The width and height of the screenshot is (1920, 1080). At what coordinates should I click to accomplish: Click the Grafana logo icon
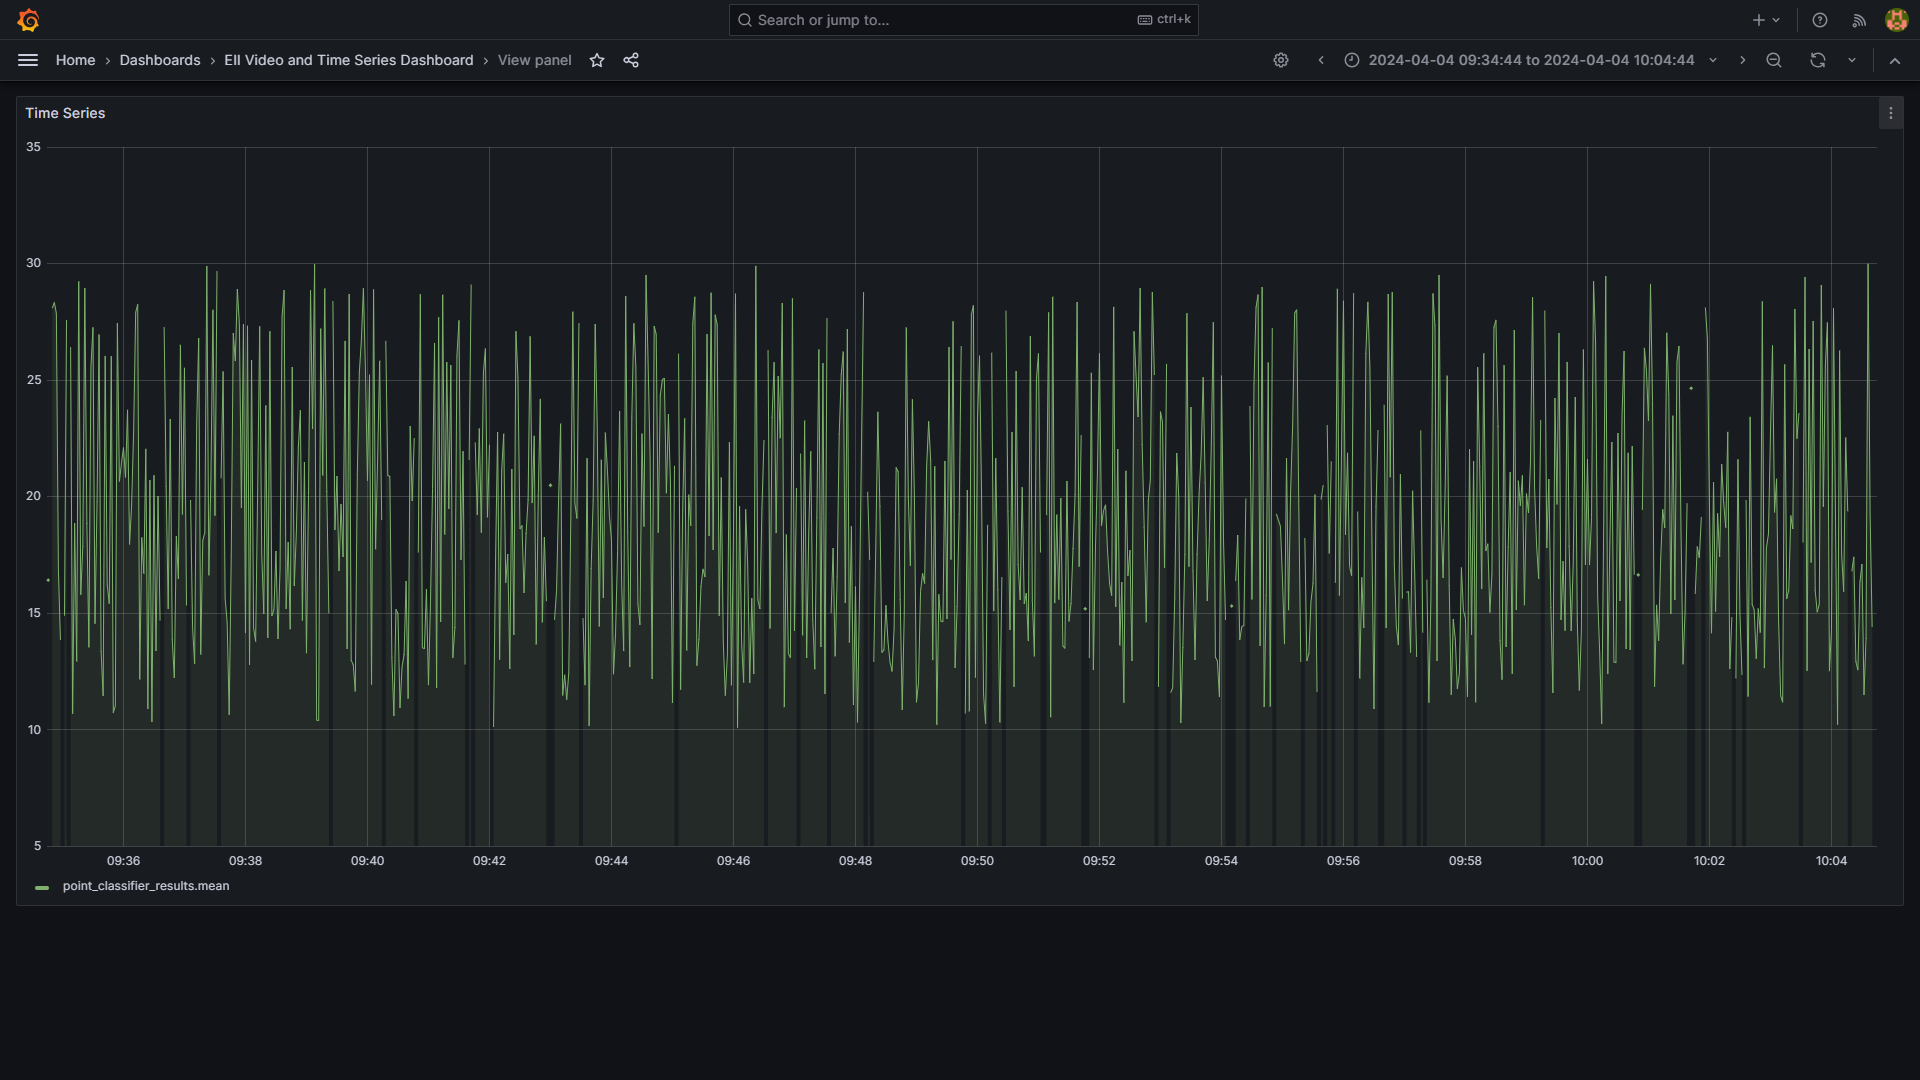click(28, 20)
